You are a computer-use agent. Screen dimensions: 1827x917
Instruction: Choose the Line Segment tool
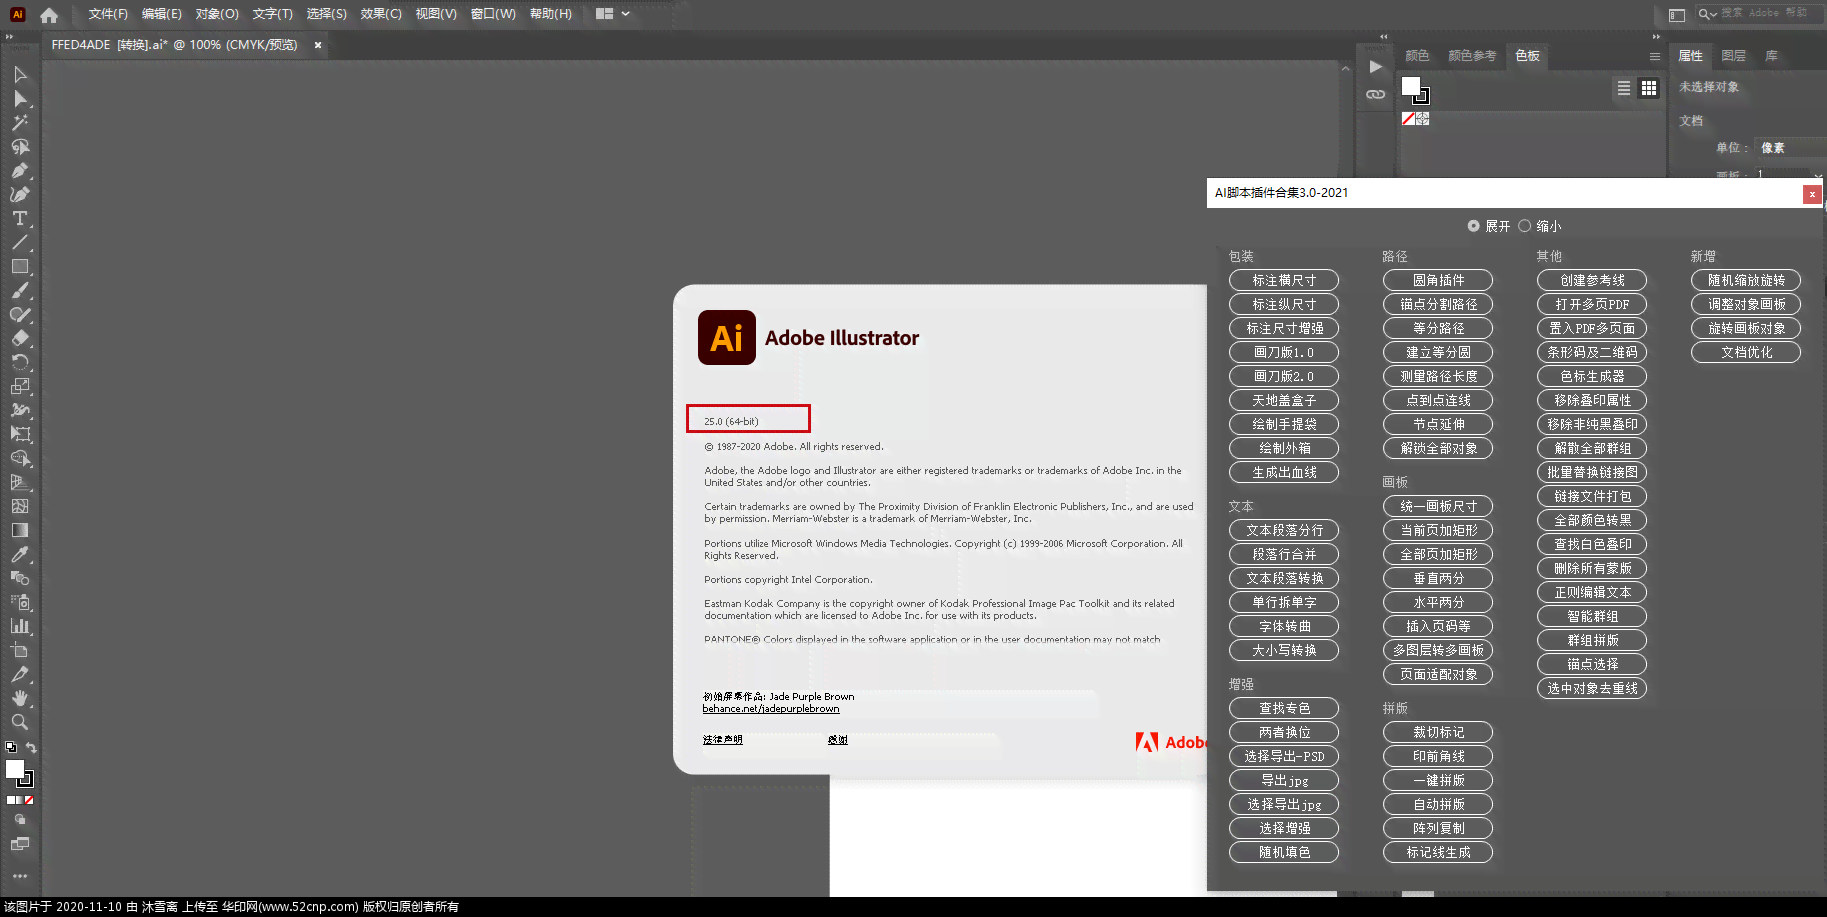(x=20, y=243)
